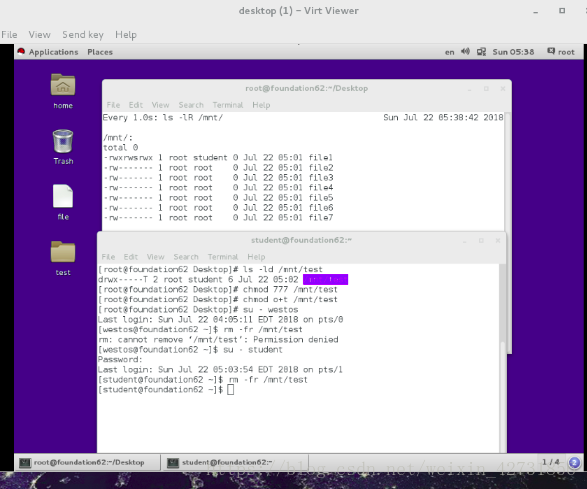This screenshot has height=489, width=587.
Task: Open the Places menu
Action: click(x=100, y=52)
